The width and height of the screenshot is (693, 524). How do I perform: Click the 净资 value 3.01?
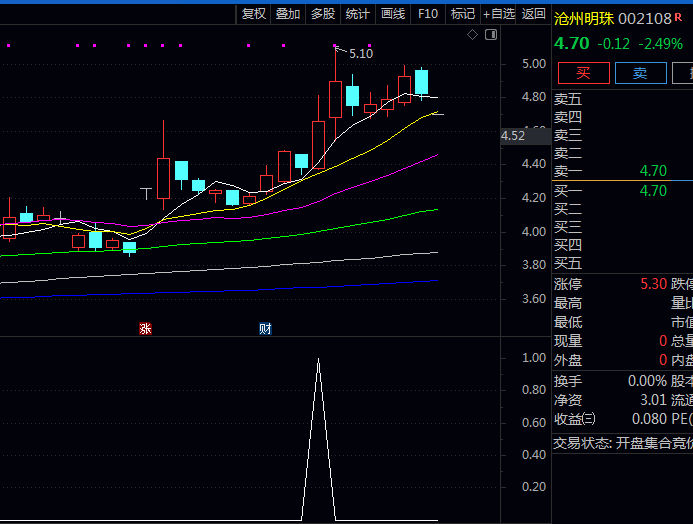point(653,400)
